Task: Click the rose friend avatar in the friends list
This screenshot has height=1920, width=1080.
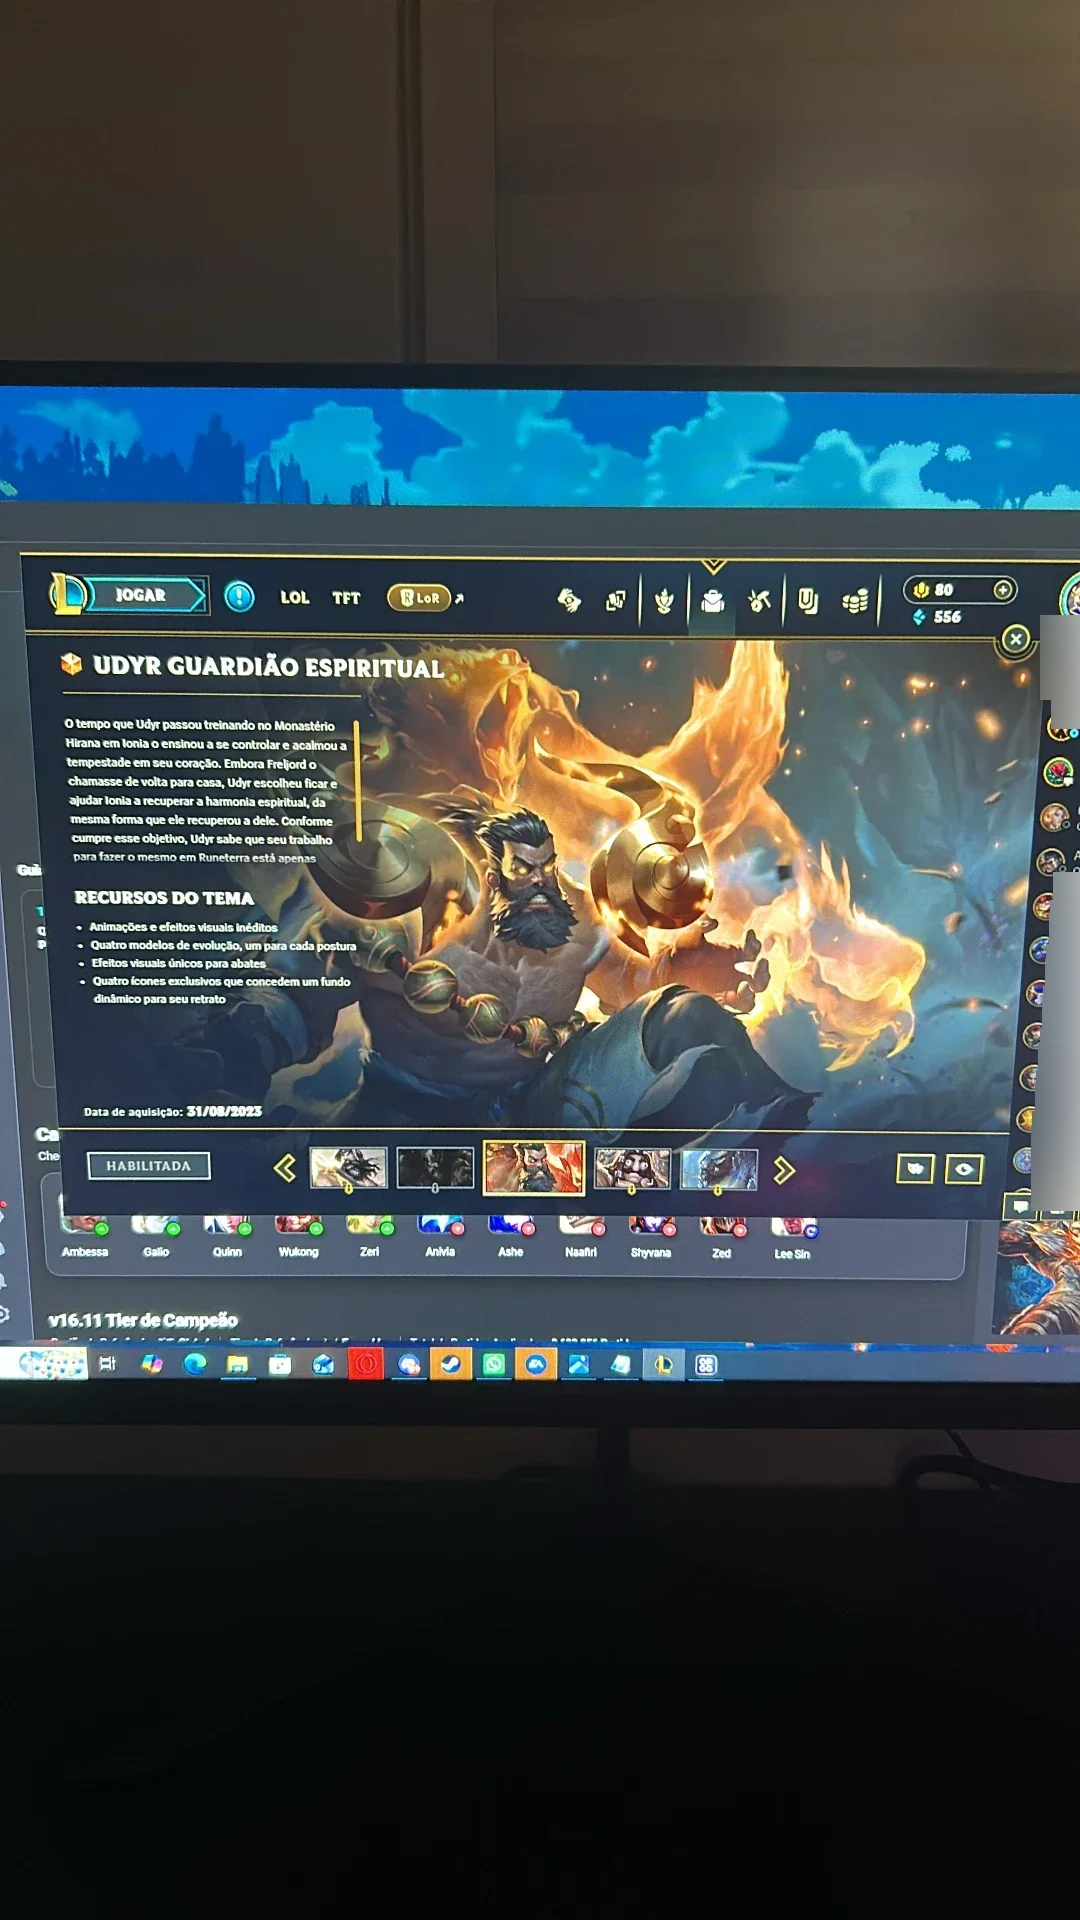Action: click(x=1058, y=772)
